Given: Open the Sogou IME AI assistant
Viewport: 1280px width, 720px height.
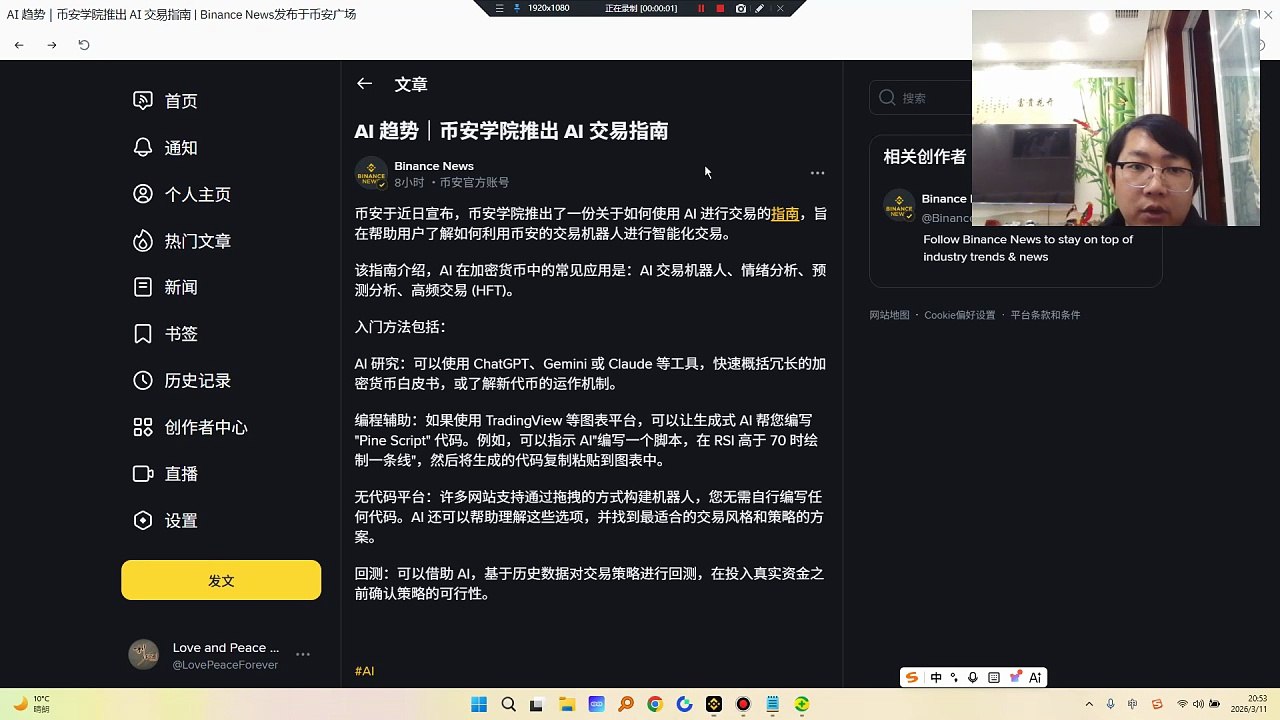Looking at the screenshot, I should [x=1036, y=678].
